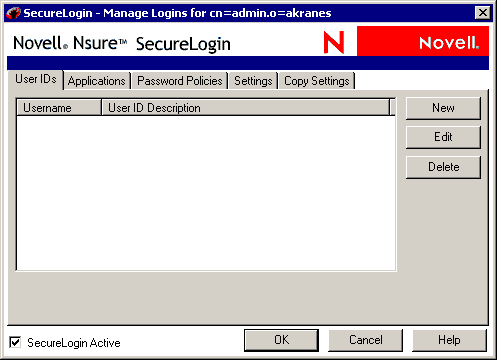Click the red Novell N logo

tap(334, 42)
